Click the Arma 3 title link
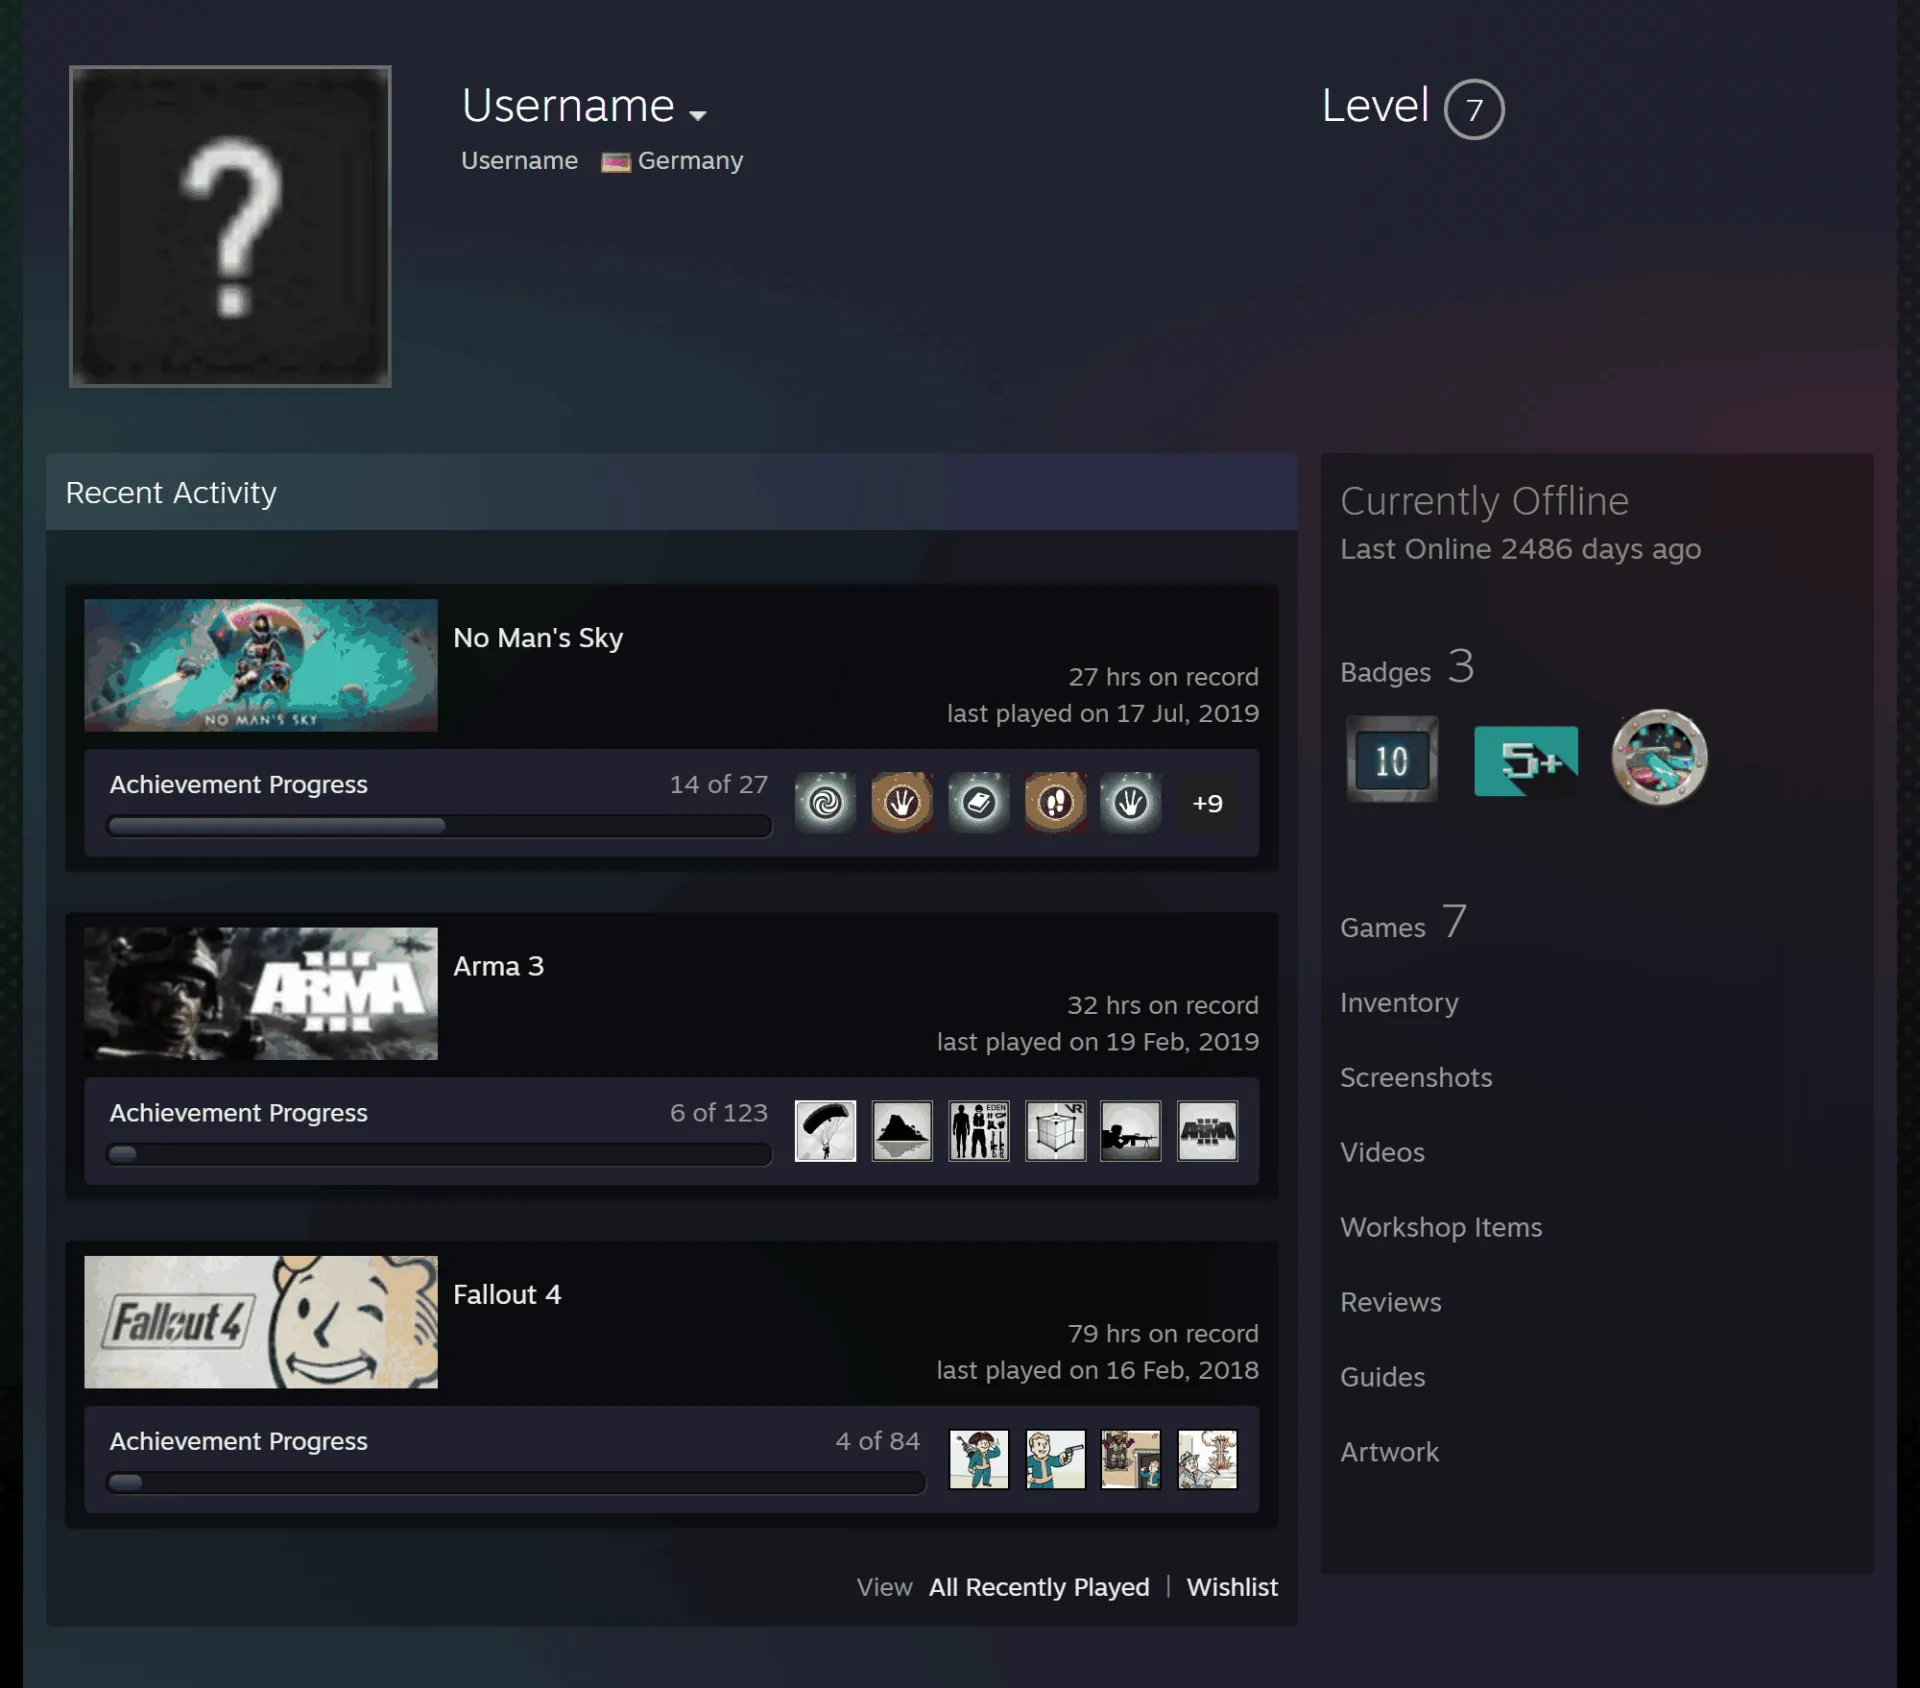1920x1688 pixels. (x=498, y=966)
